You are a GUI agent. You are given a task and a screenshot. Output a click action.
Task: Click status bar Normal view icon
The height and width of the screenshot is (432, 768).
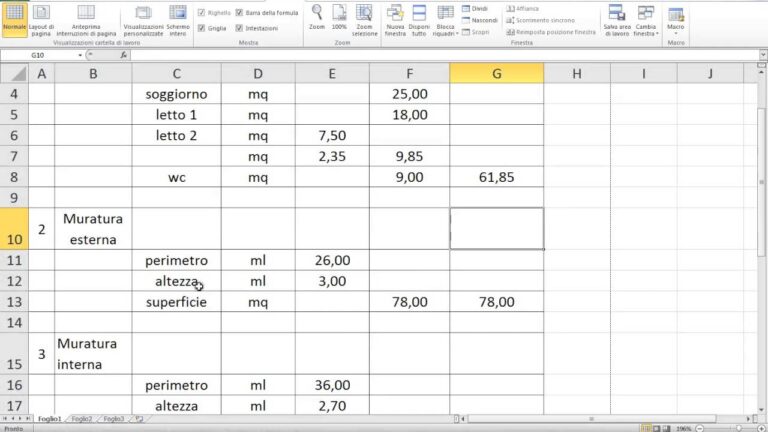pos(647,429)
